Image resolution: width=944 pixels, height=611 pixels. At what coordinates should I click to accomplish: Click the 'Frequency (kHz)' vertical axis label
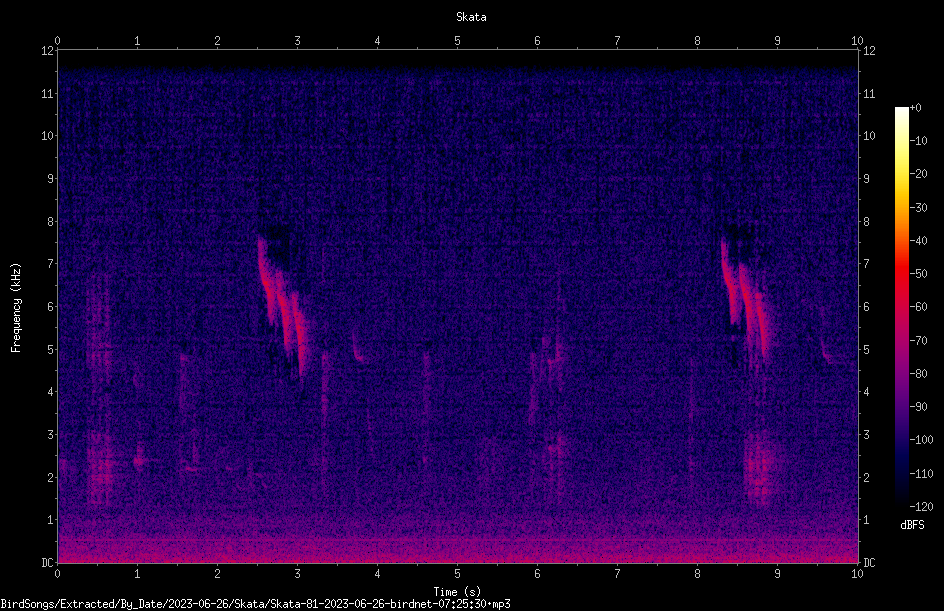16,308
